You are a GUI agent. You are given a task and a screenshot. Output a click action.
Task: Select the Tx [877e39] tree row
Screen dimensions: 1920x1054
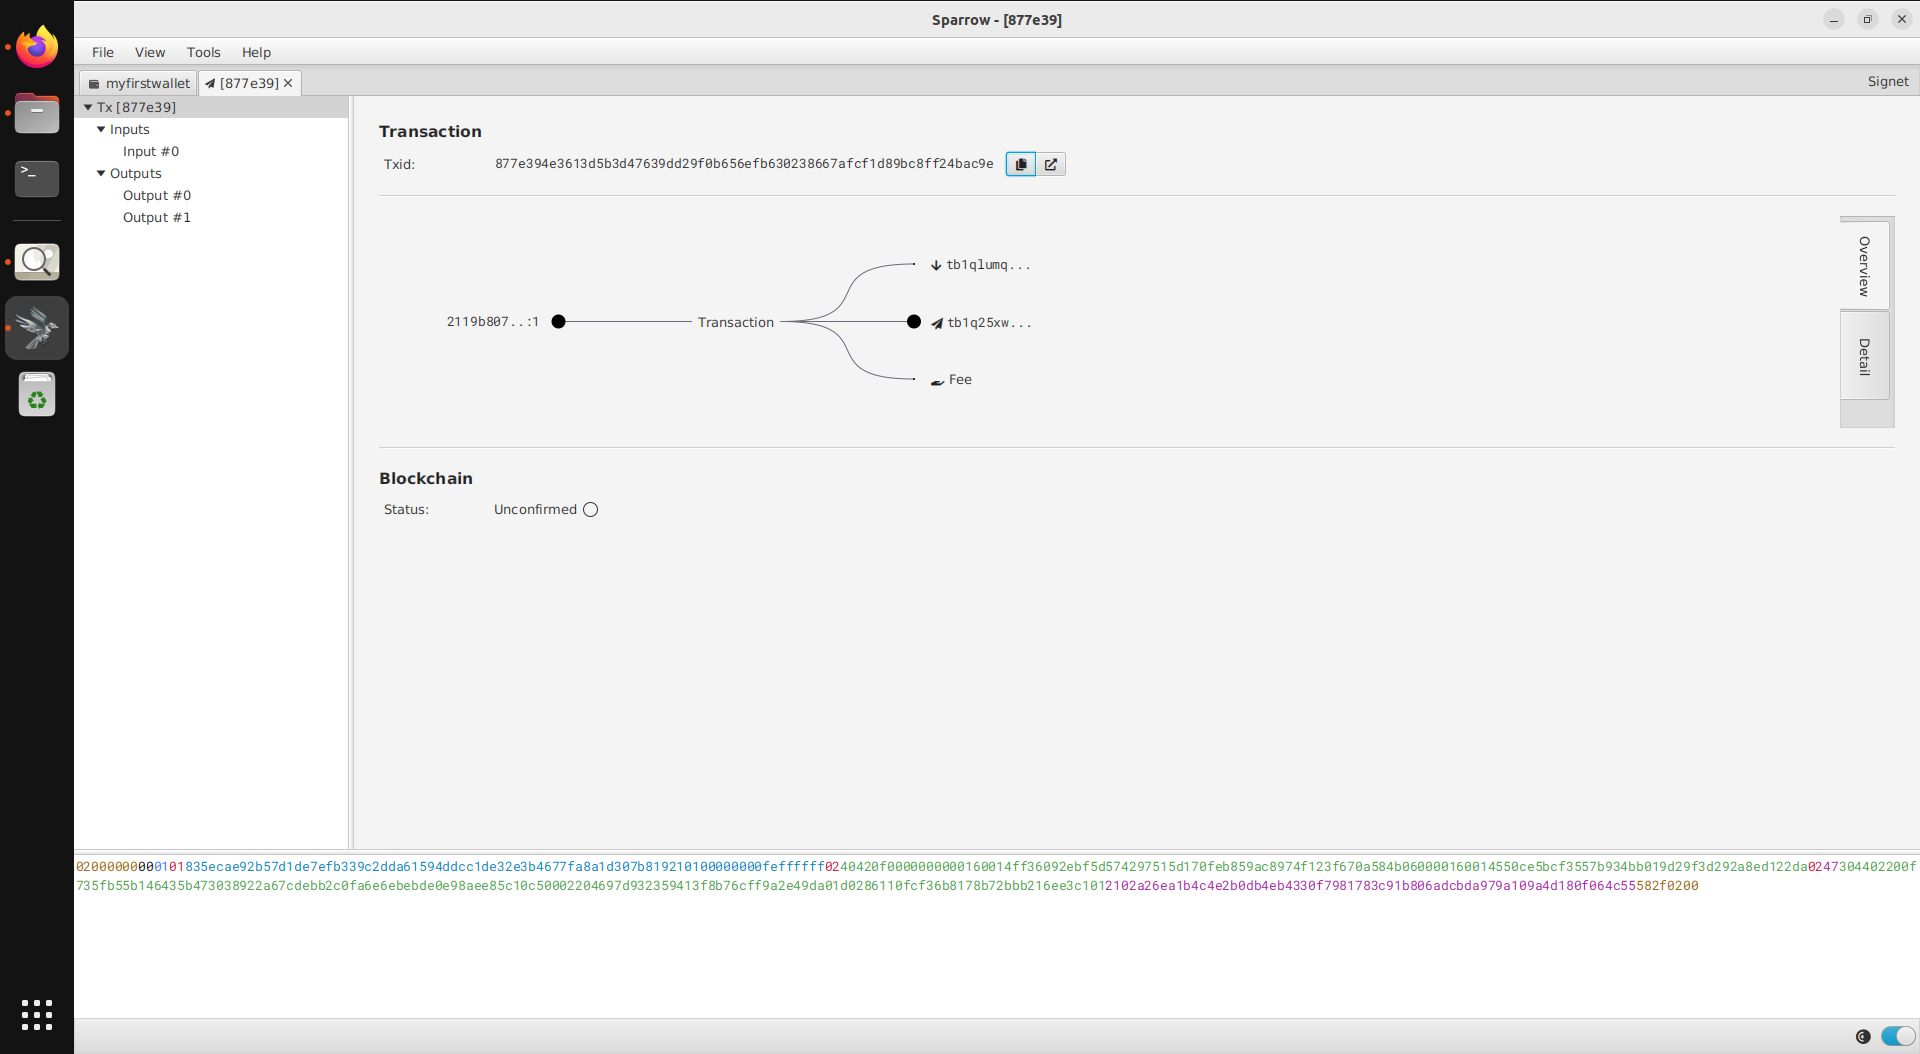pos(211,107)
